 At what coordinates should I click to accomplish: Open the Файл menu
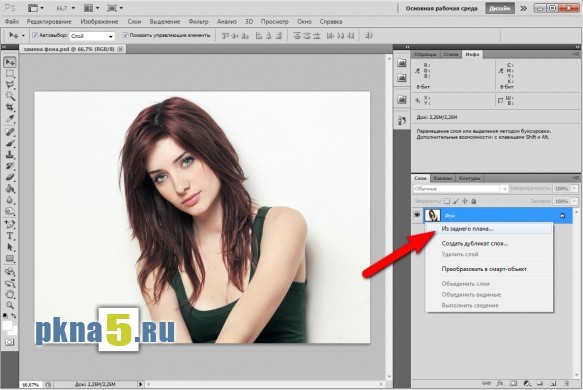pyautogui.click(x=12, y=22)
